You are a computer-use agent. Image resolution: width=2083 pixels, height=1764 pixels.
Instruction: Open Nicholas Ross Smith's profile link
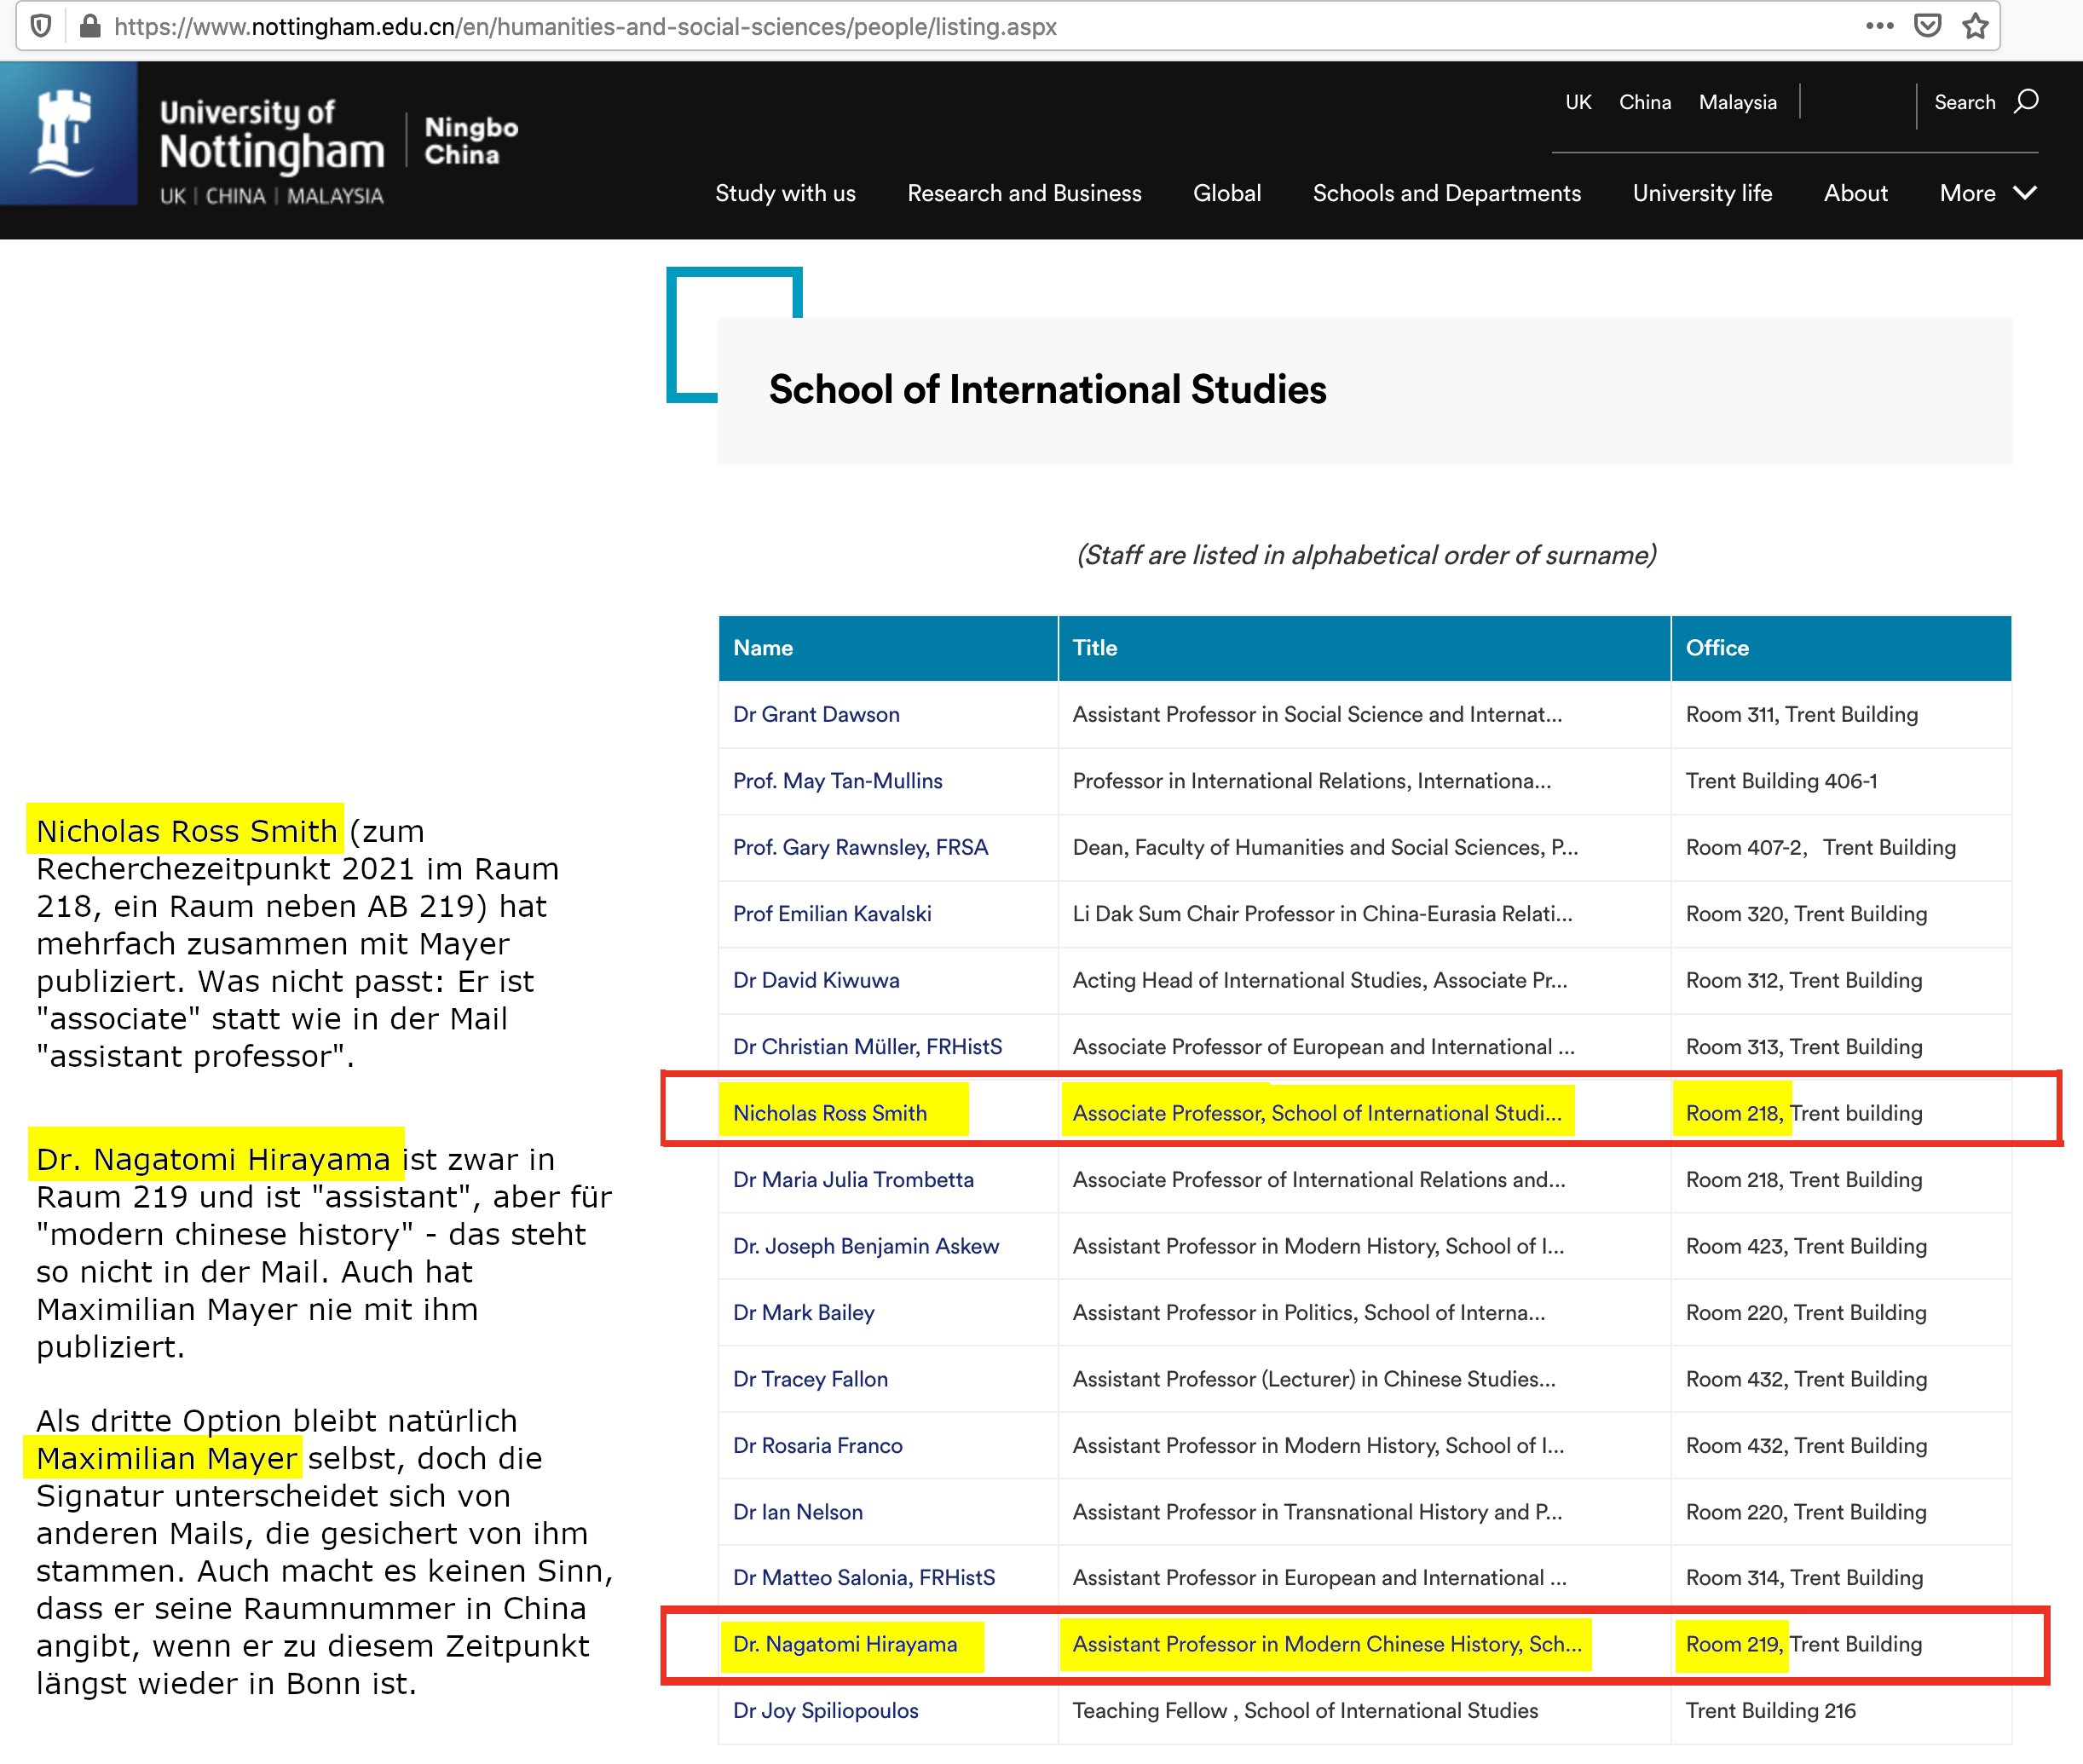click(829, 1113)
